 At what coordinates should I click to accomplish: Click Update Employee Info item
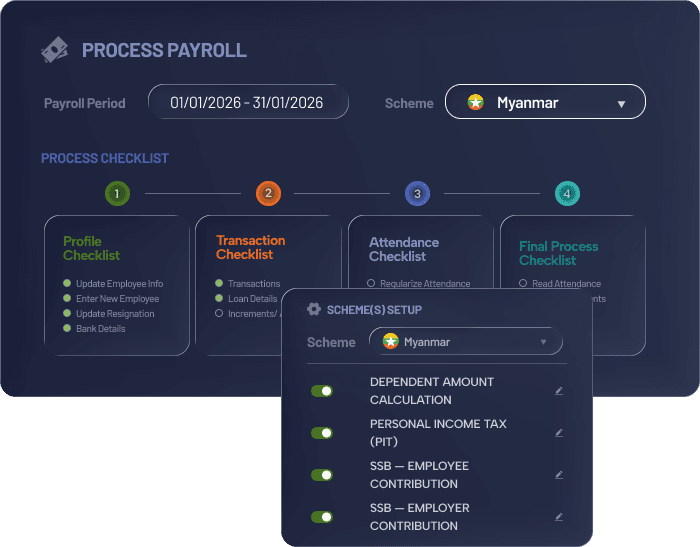pos(120,284)
